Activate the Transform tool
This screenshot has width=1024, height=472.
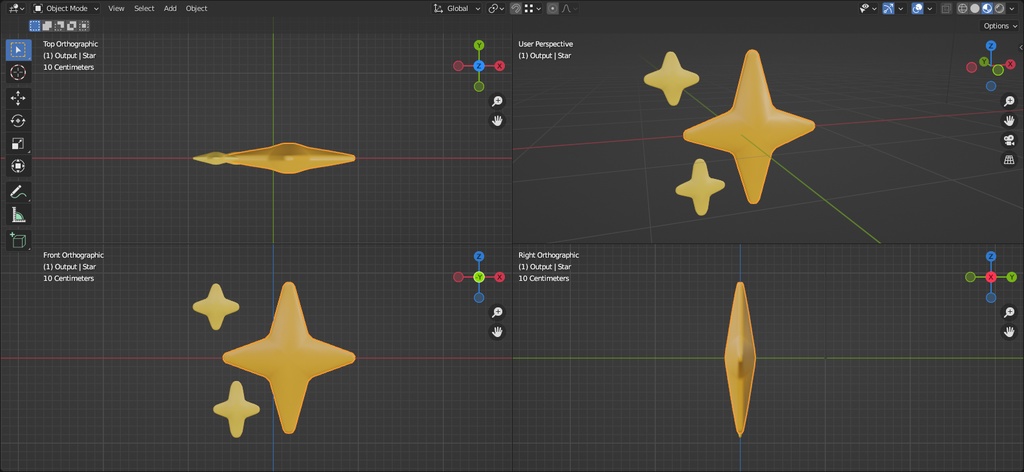point(18,166)
